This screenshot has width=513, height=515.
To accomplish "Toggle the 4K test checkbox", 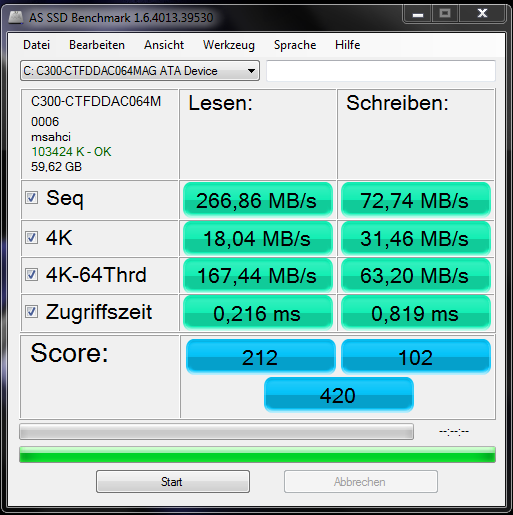I will [x=32, y=238].
